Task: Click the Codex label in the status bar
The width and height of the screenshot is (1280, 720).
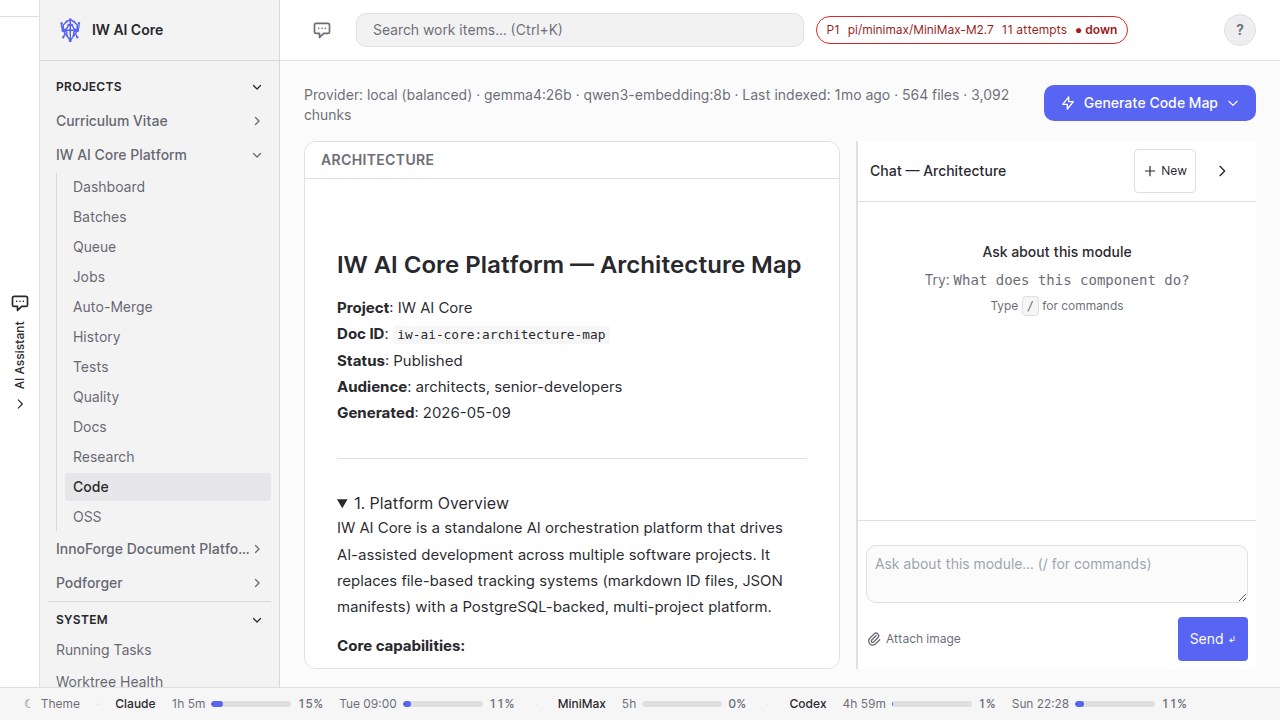Action: (808, 704)
